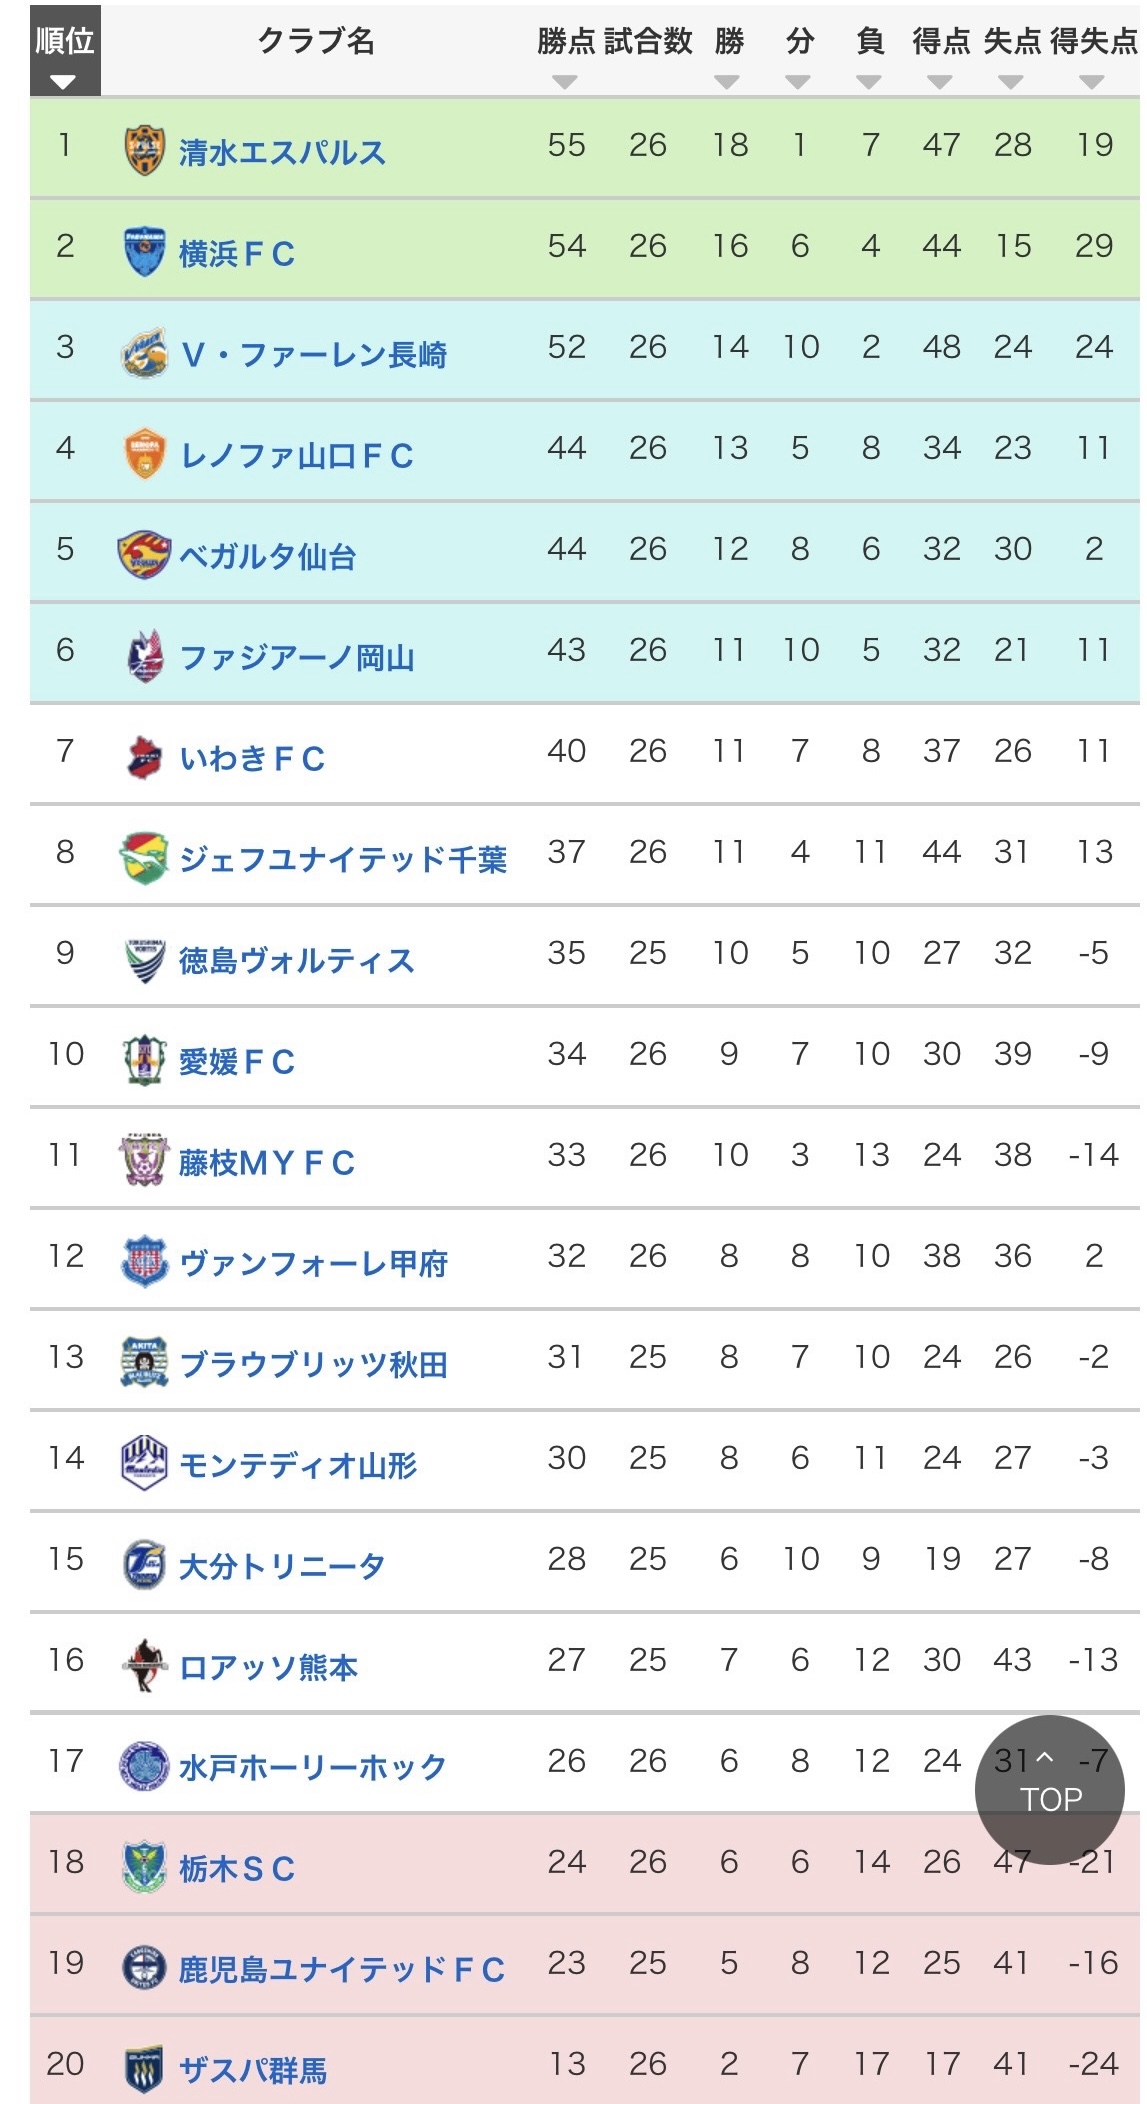Open 水戸ホーリーホック team link
Image resolution: width=1147 pixels, height=2104 pixels.
312,1767
